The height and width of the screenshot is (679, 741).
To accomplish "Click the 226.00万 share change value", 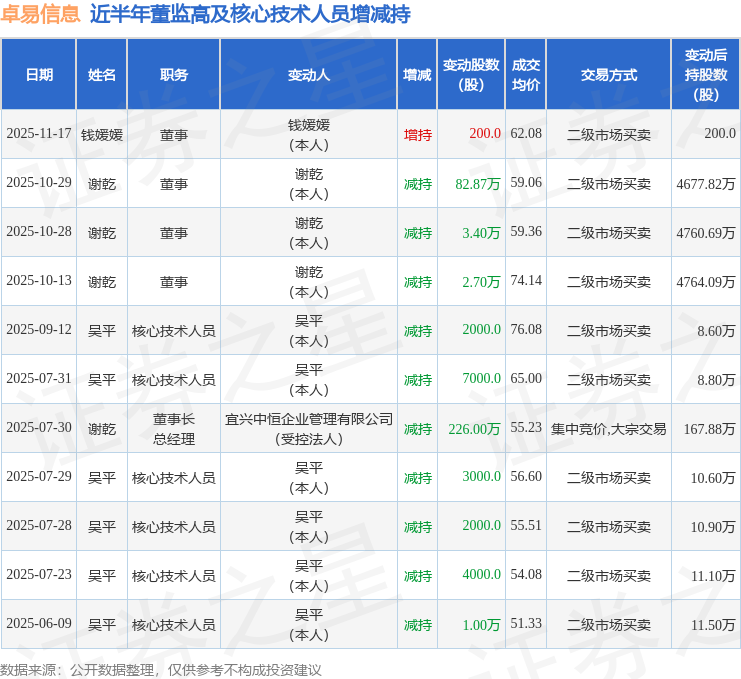I will click(480, 429).
